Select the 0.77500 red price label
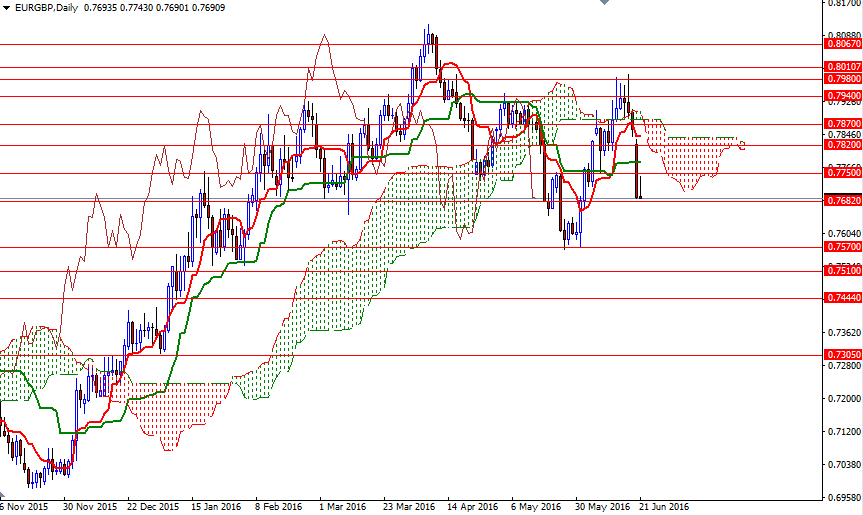Viewport: 863px width, 515px height. [x=843, y=173]
